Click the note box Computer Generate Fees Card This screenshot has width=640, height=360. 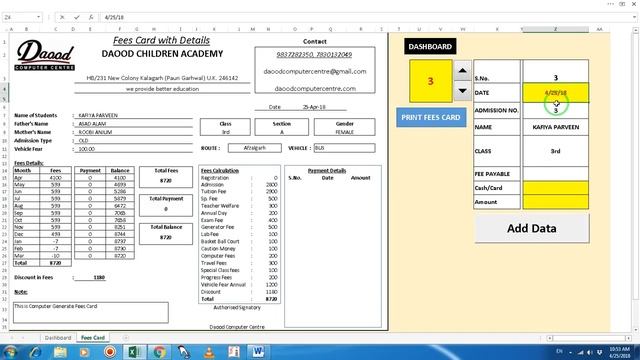pyautogui.click(x=91, y=312)
